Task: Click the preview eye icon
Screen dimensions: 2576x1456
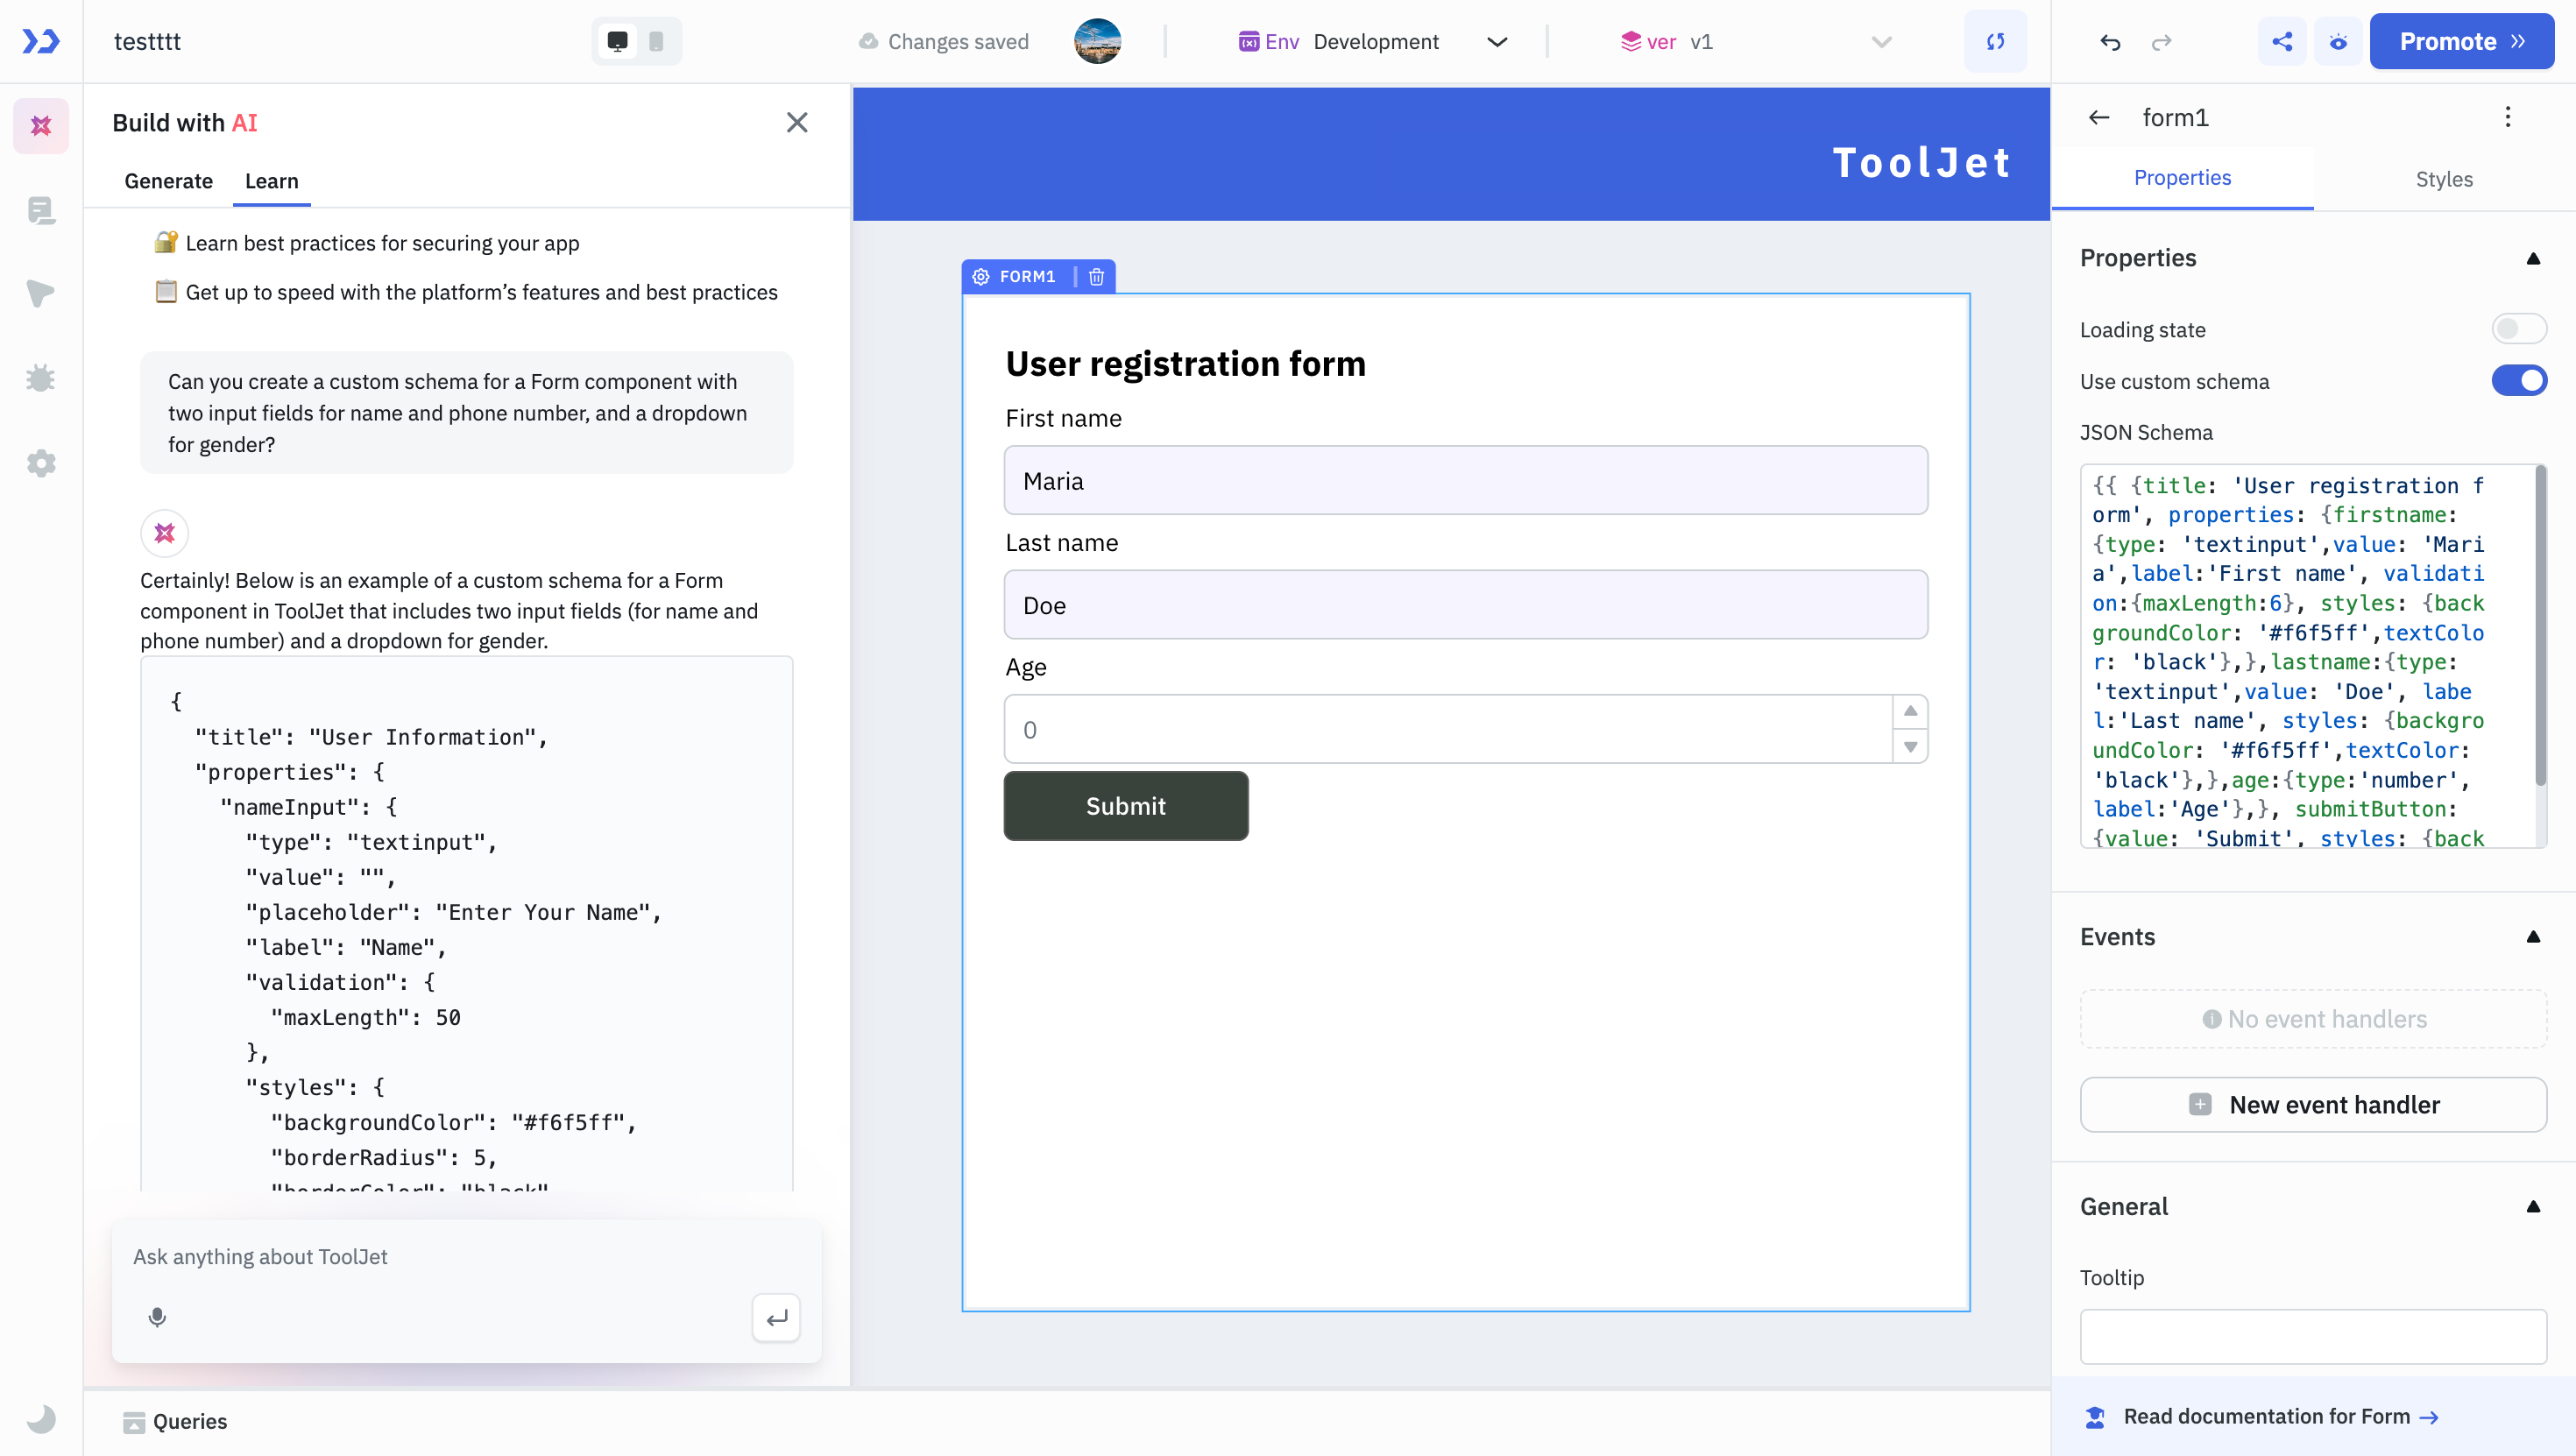Action: [2338, 42]
